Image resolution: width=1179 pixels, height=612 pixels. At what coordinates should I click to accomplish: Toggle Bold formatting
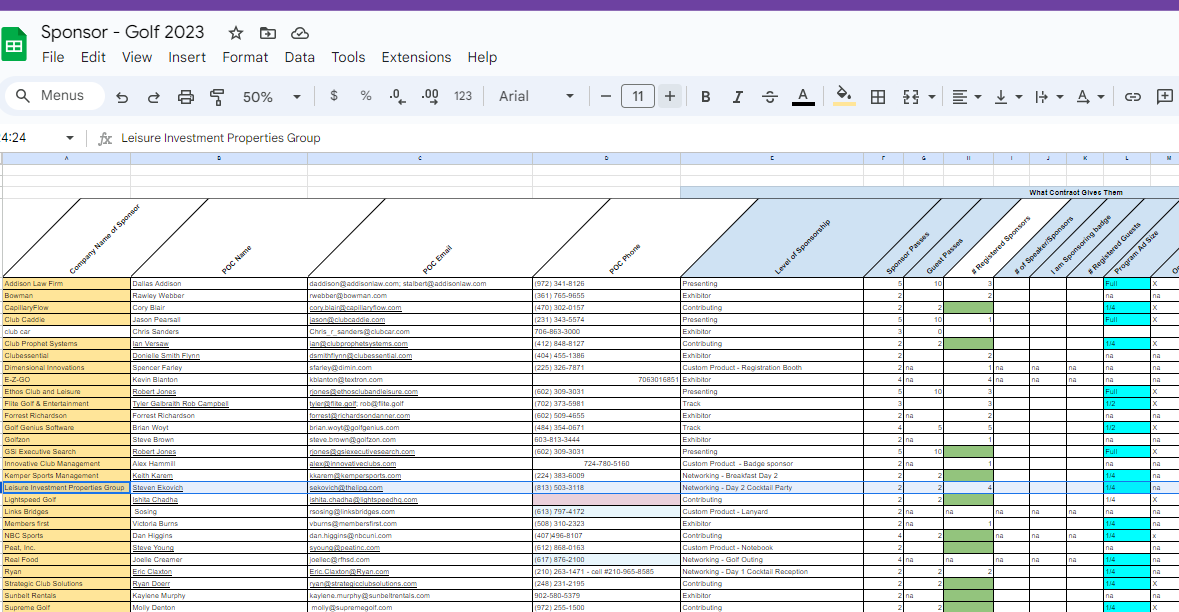click(x=706, y=97)
